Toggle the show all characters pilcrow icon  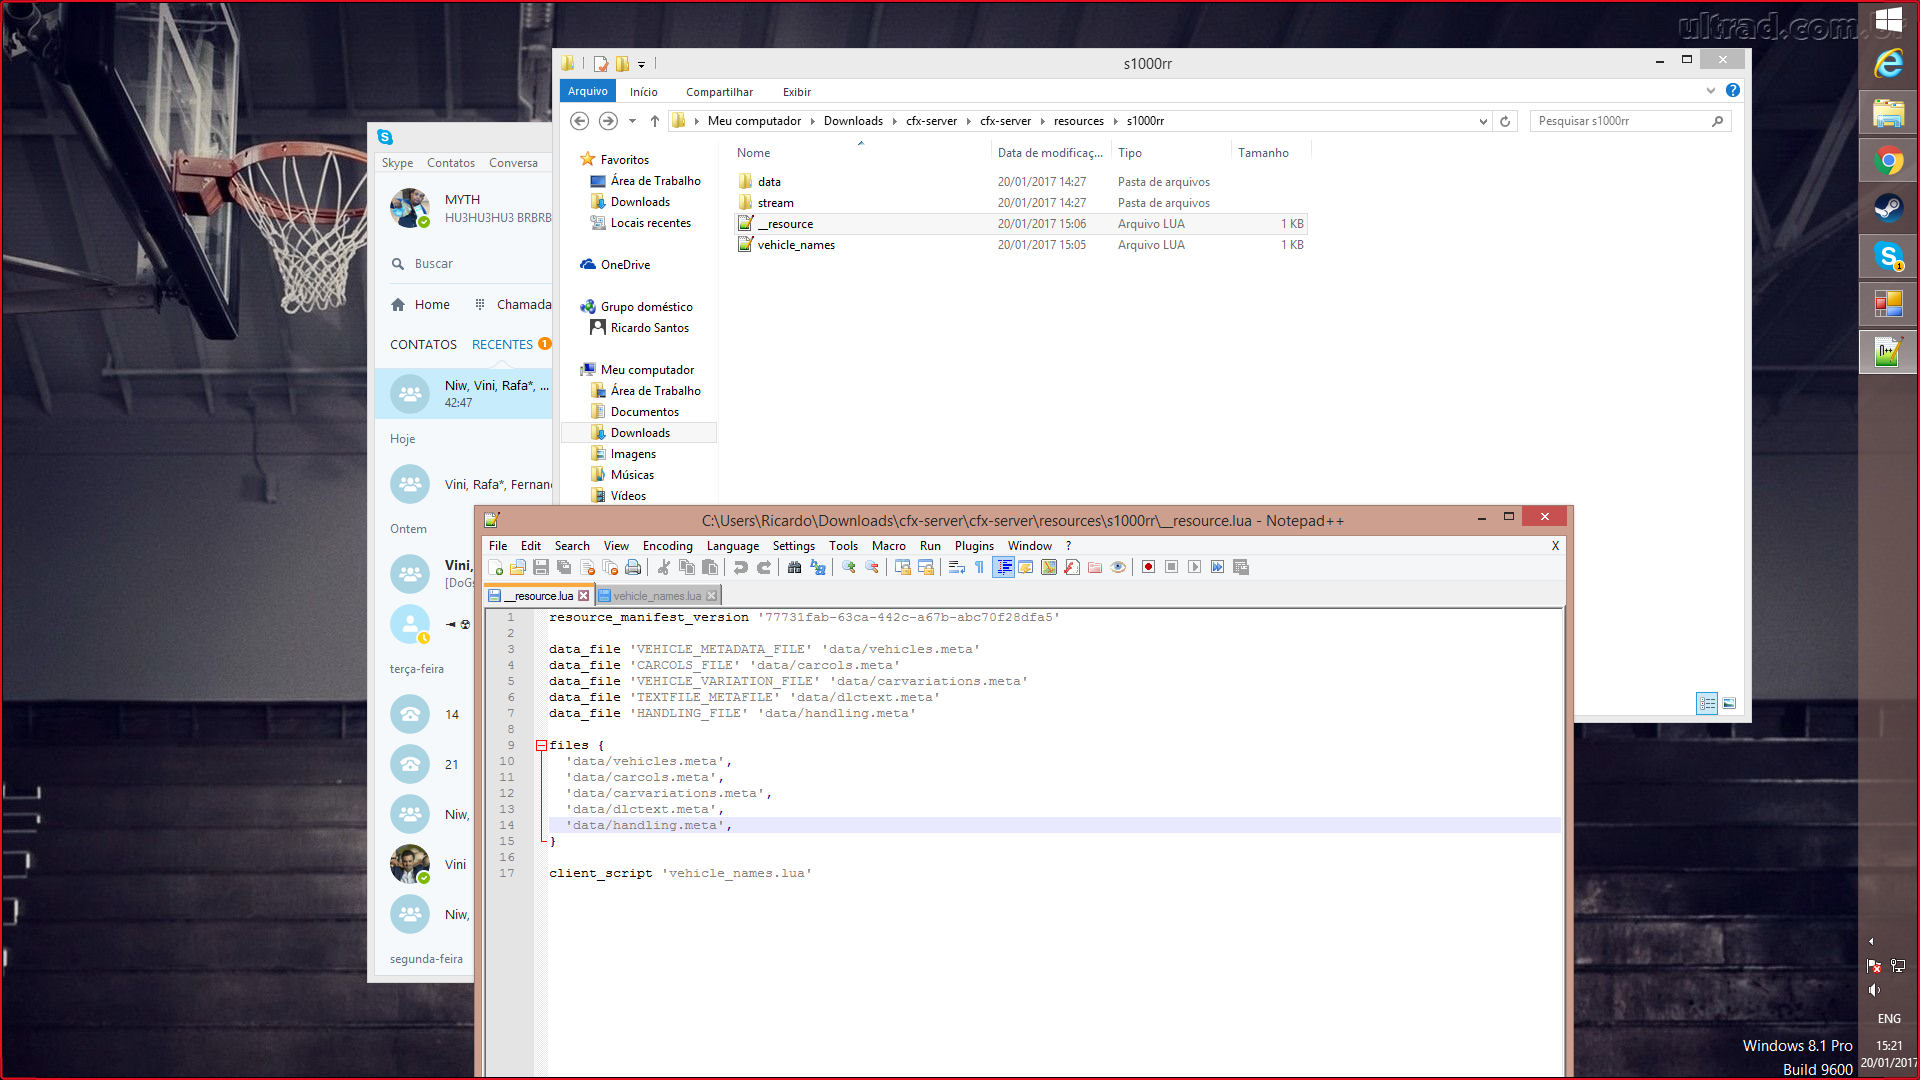click(x=979, y=567)
